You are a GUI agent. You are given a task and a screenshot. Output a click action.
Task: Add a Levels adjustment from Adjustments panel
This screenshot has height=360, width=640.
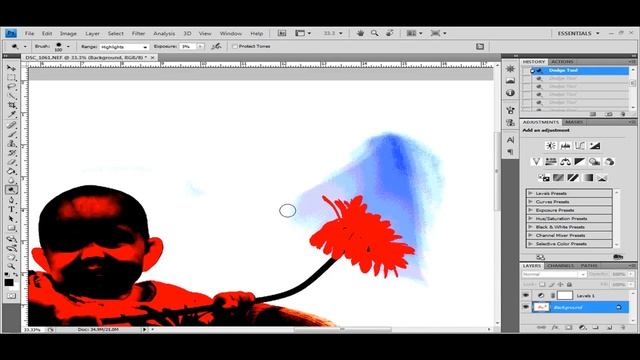pyautogui.click(x=565, y=146)
